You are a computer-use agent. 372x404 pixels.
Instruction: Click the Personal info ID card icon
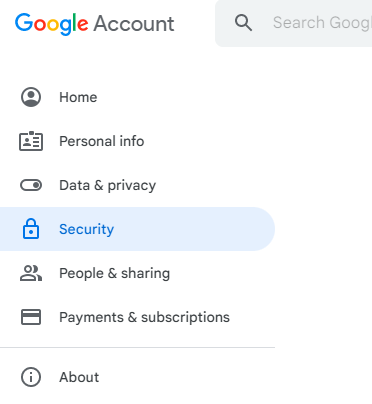31,141
